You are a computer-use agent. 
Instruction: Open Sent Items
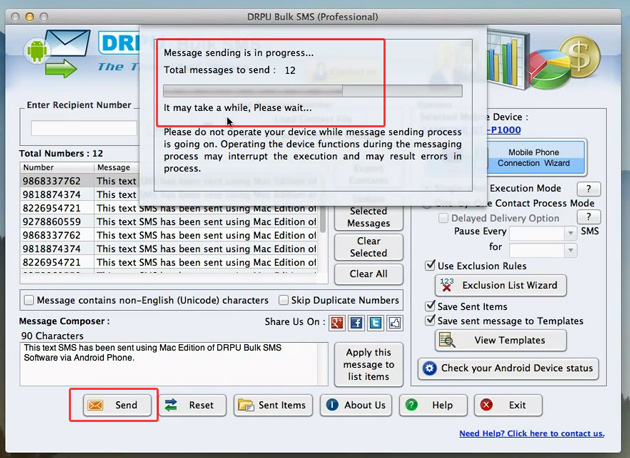pos(273,405)
